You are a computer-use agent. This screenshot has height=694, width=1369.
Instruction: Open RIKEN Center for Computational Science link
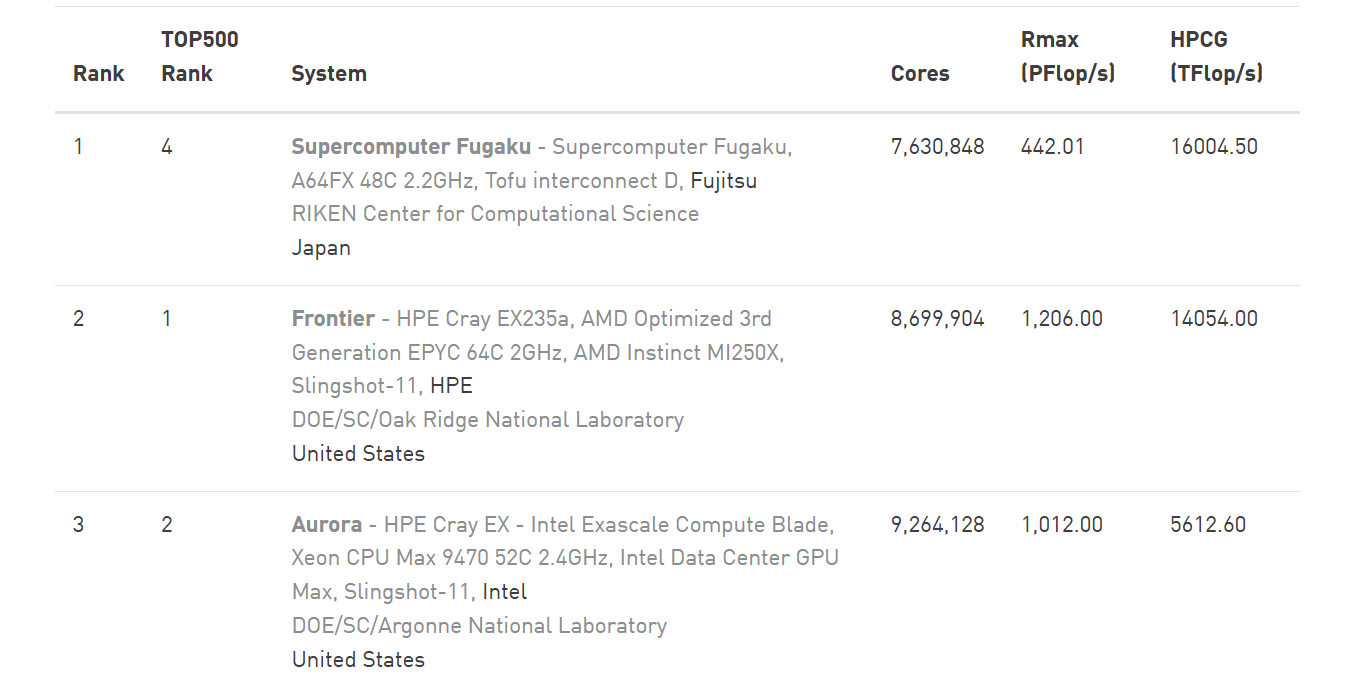(x=495, y=214)
